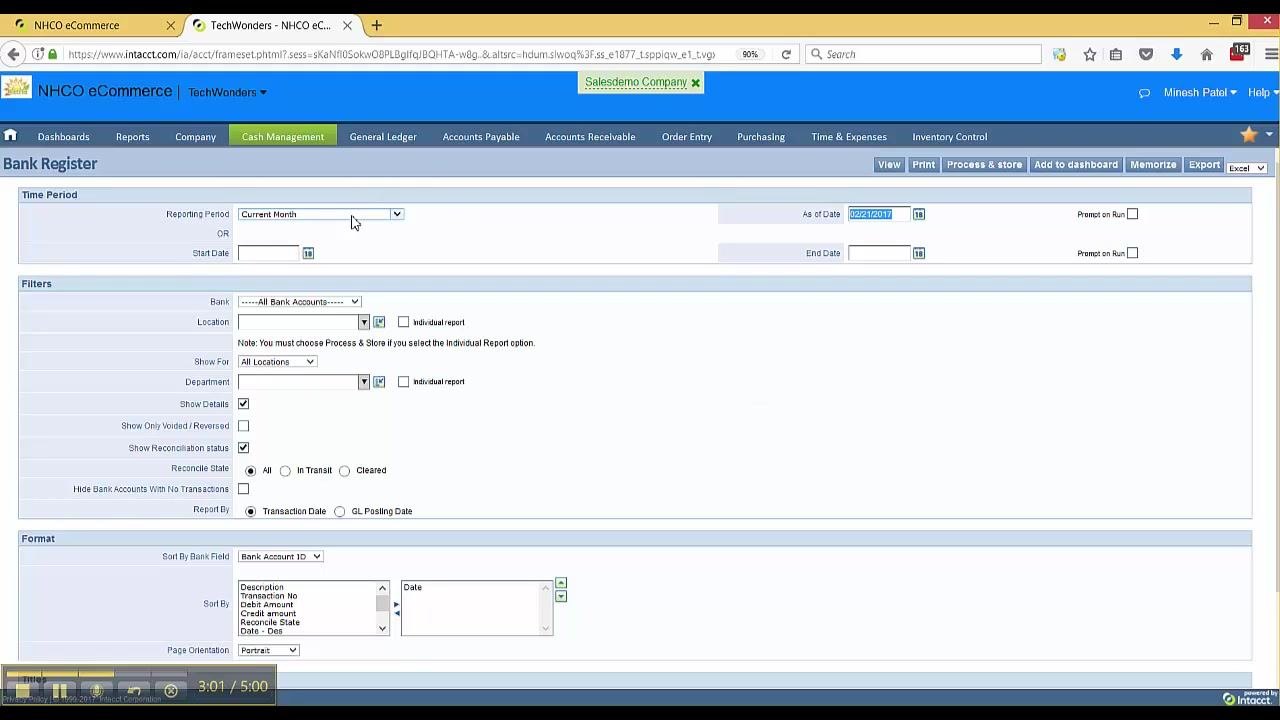Open the Start Date calendar picker

click(308, 253)
